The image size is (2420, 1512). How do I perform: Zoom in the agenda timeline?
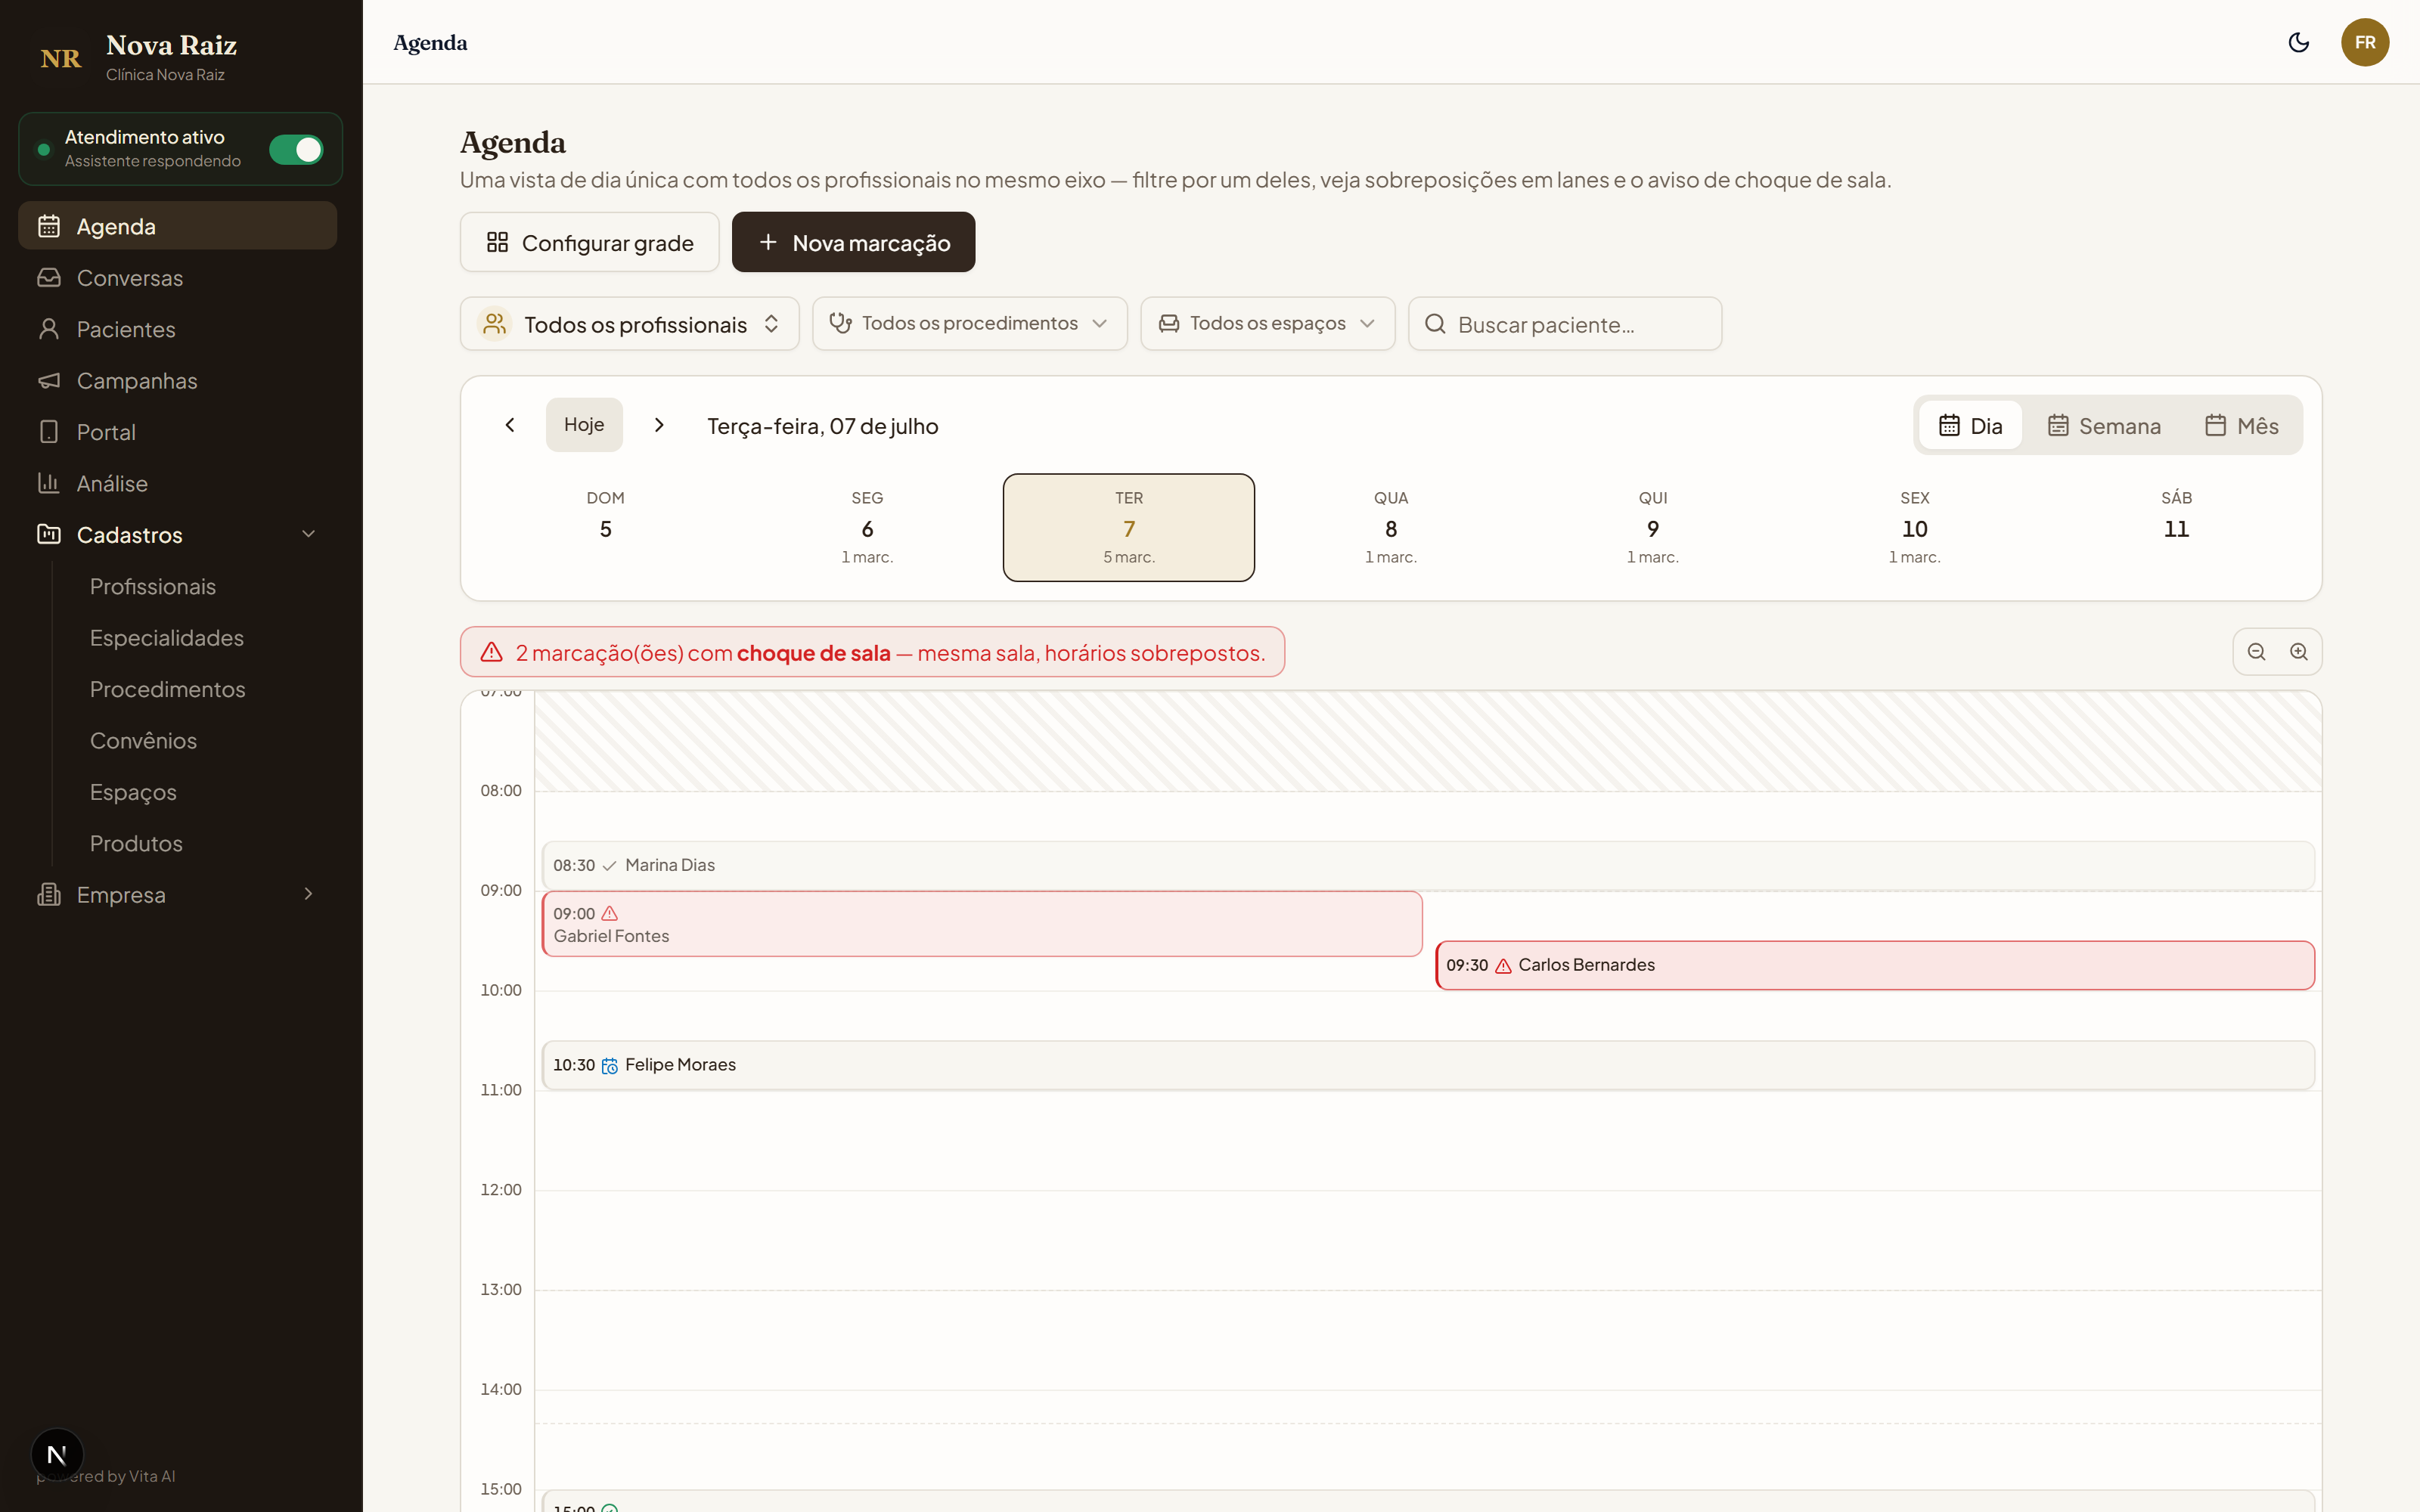click(2299, 652)
